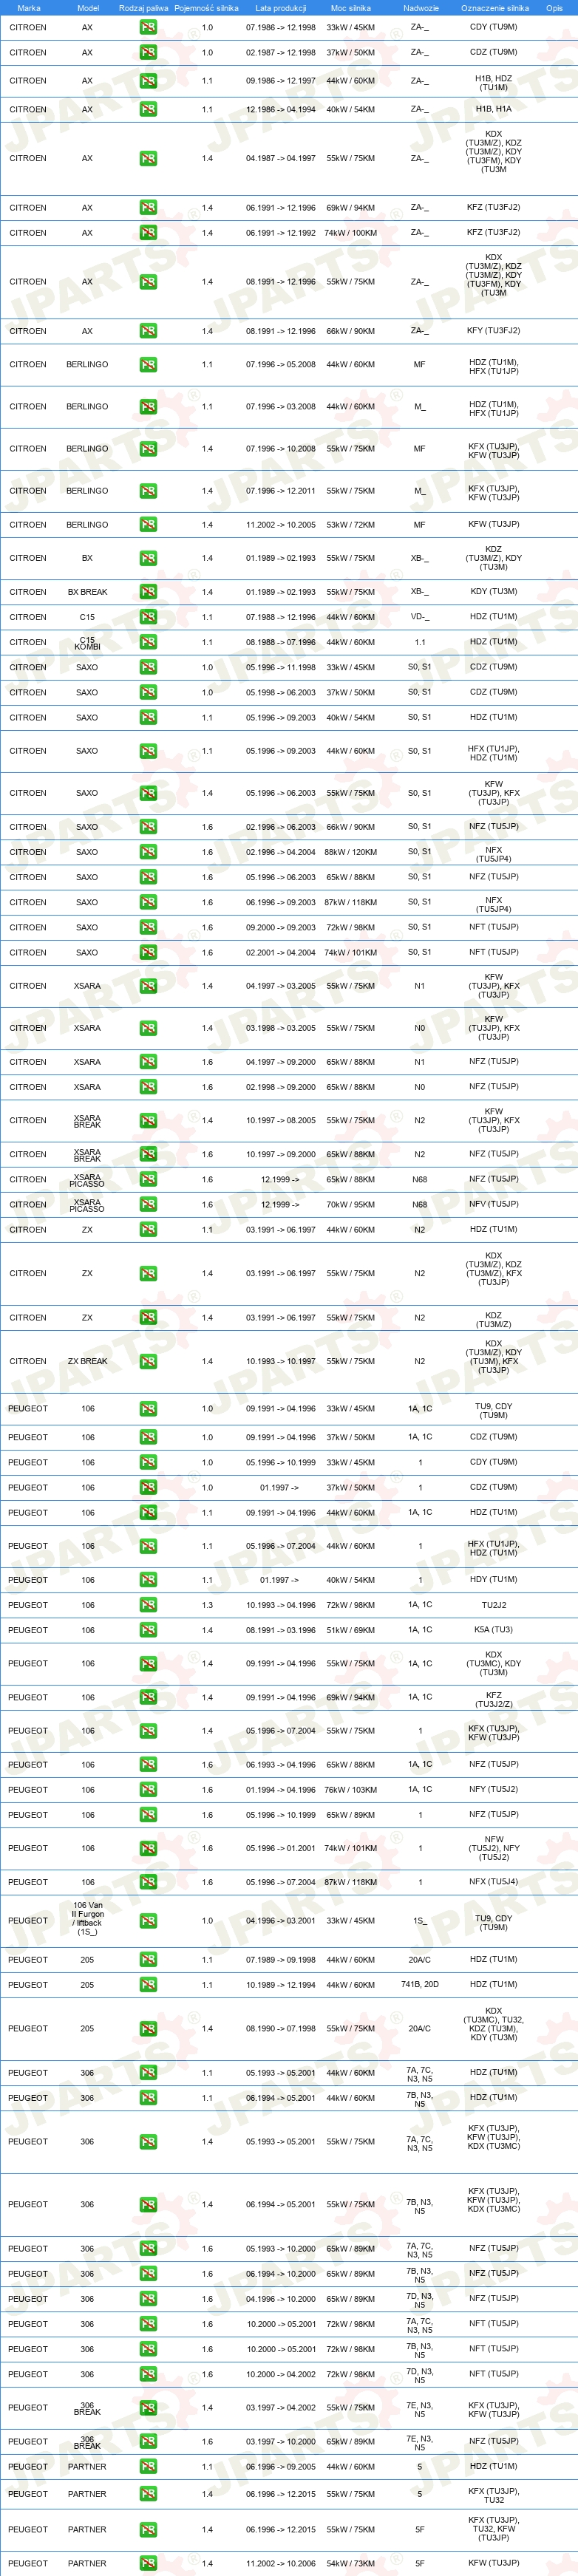Click the body code 741B, 20D cell
Viewport: 578px width, 2576px height.
coord(420,1985)
